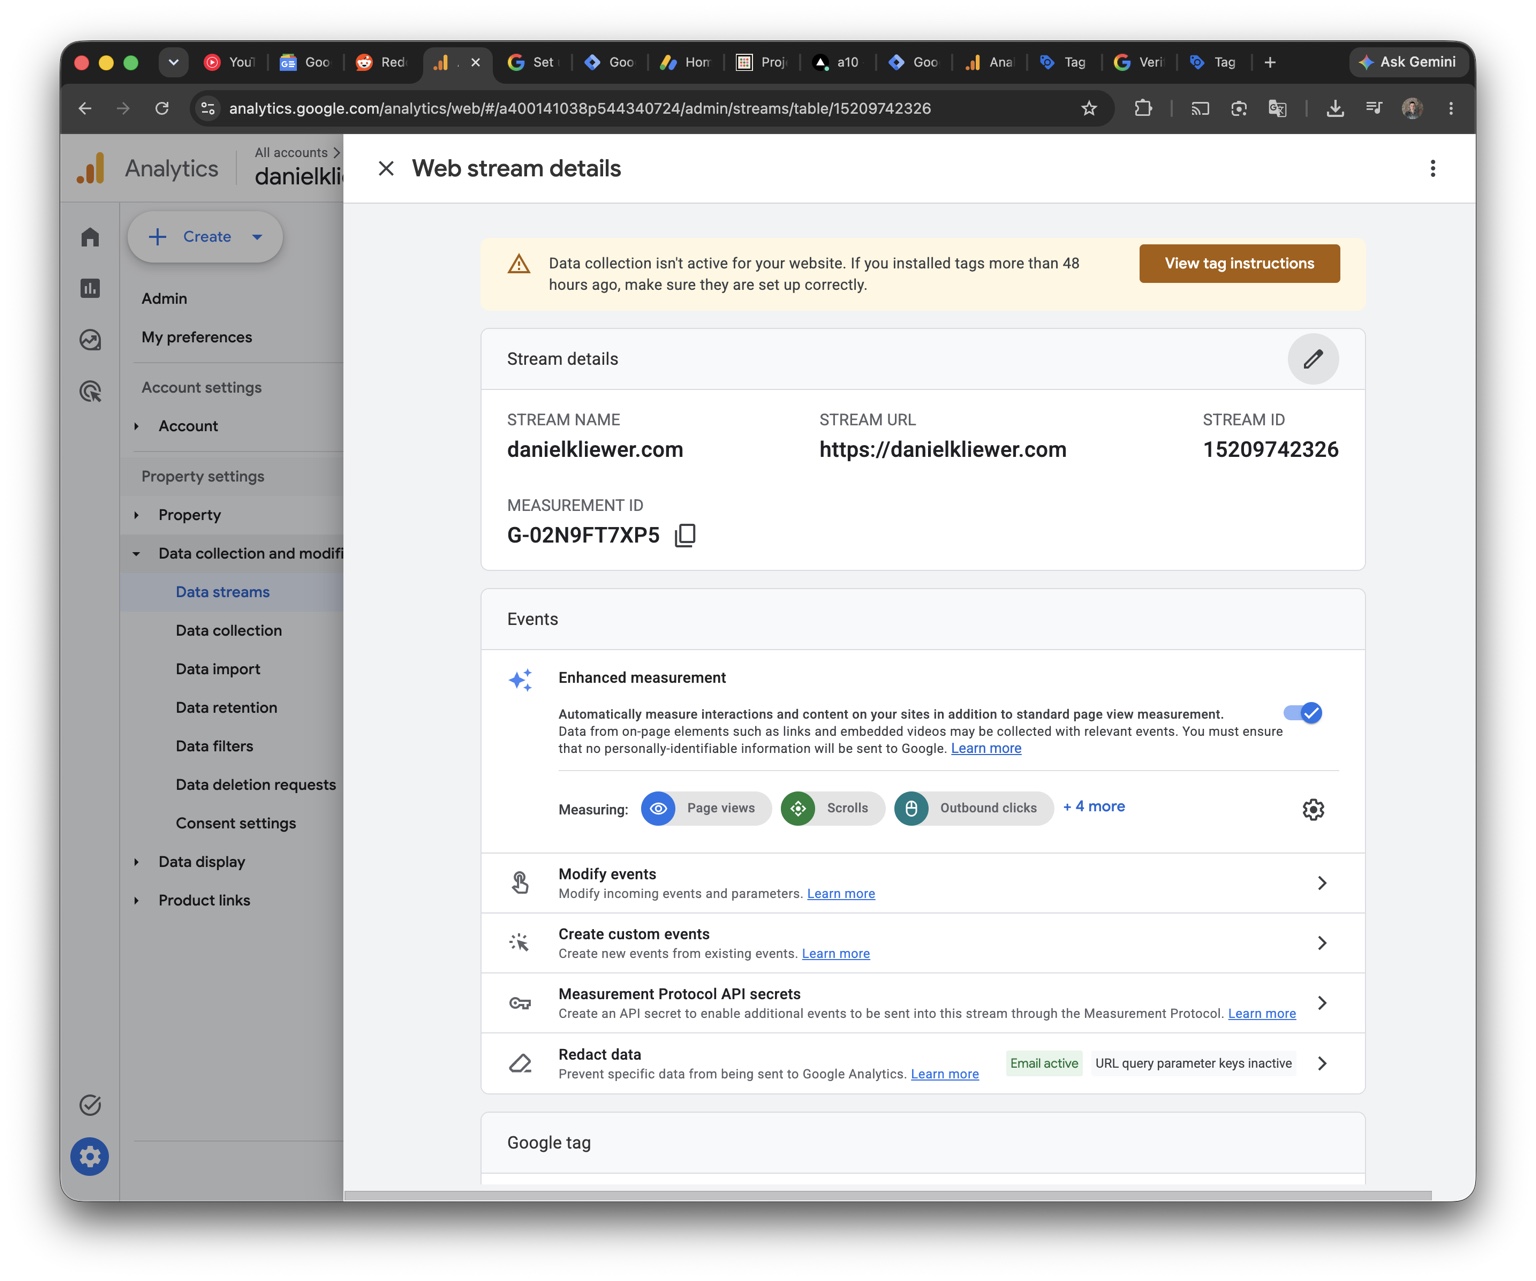Switch to the YouTube browser tab
1536x1281 pixels.
tap(229, 62)
